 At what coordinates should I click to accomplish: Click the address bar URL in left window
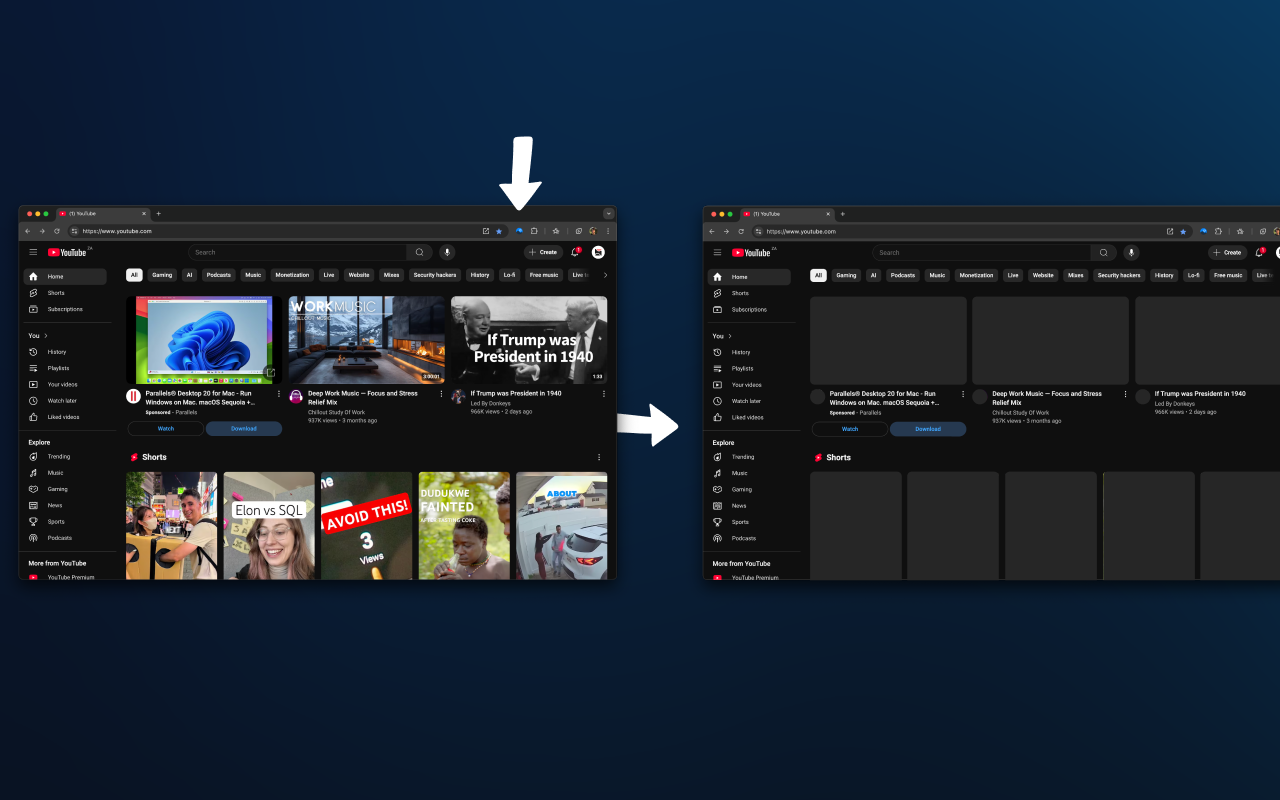117,231
